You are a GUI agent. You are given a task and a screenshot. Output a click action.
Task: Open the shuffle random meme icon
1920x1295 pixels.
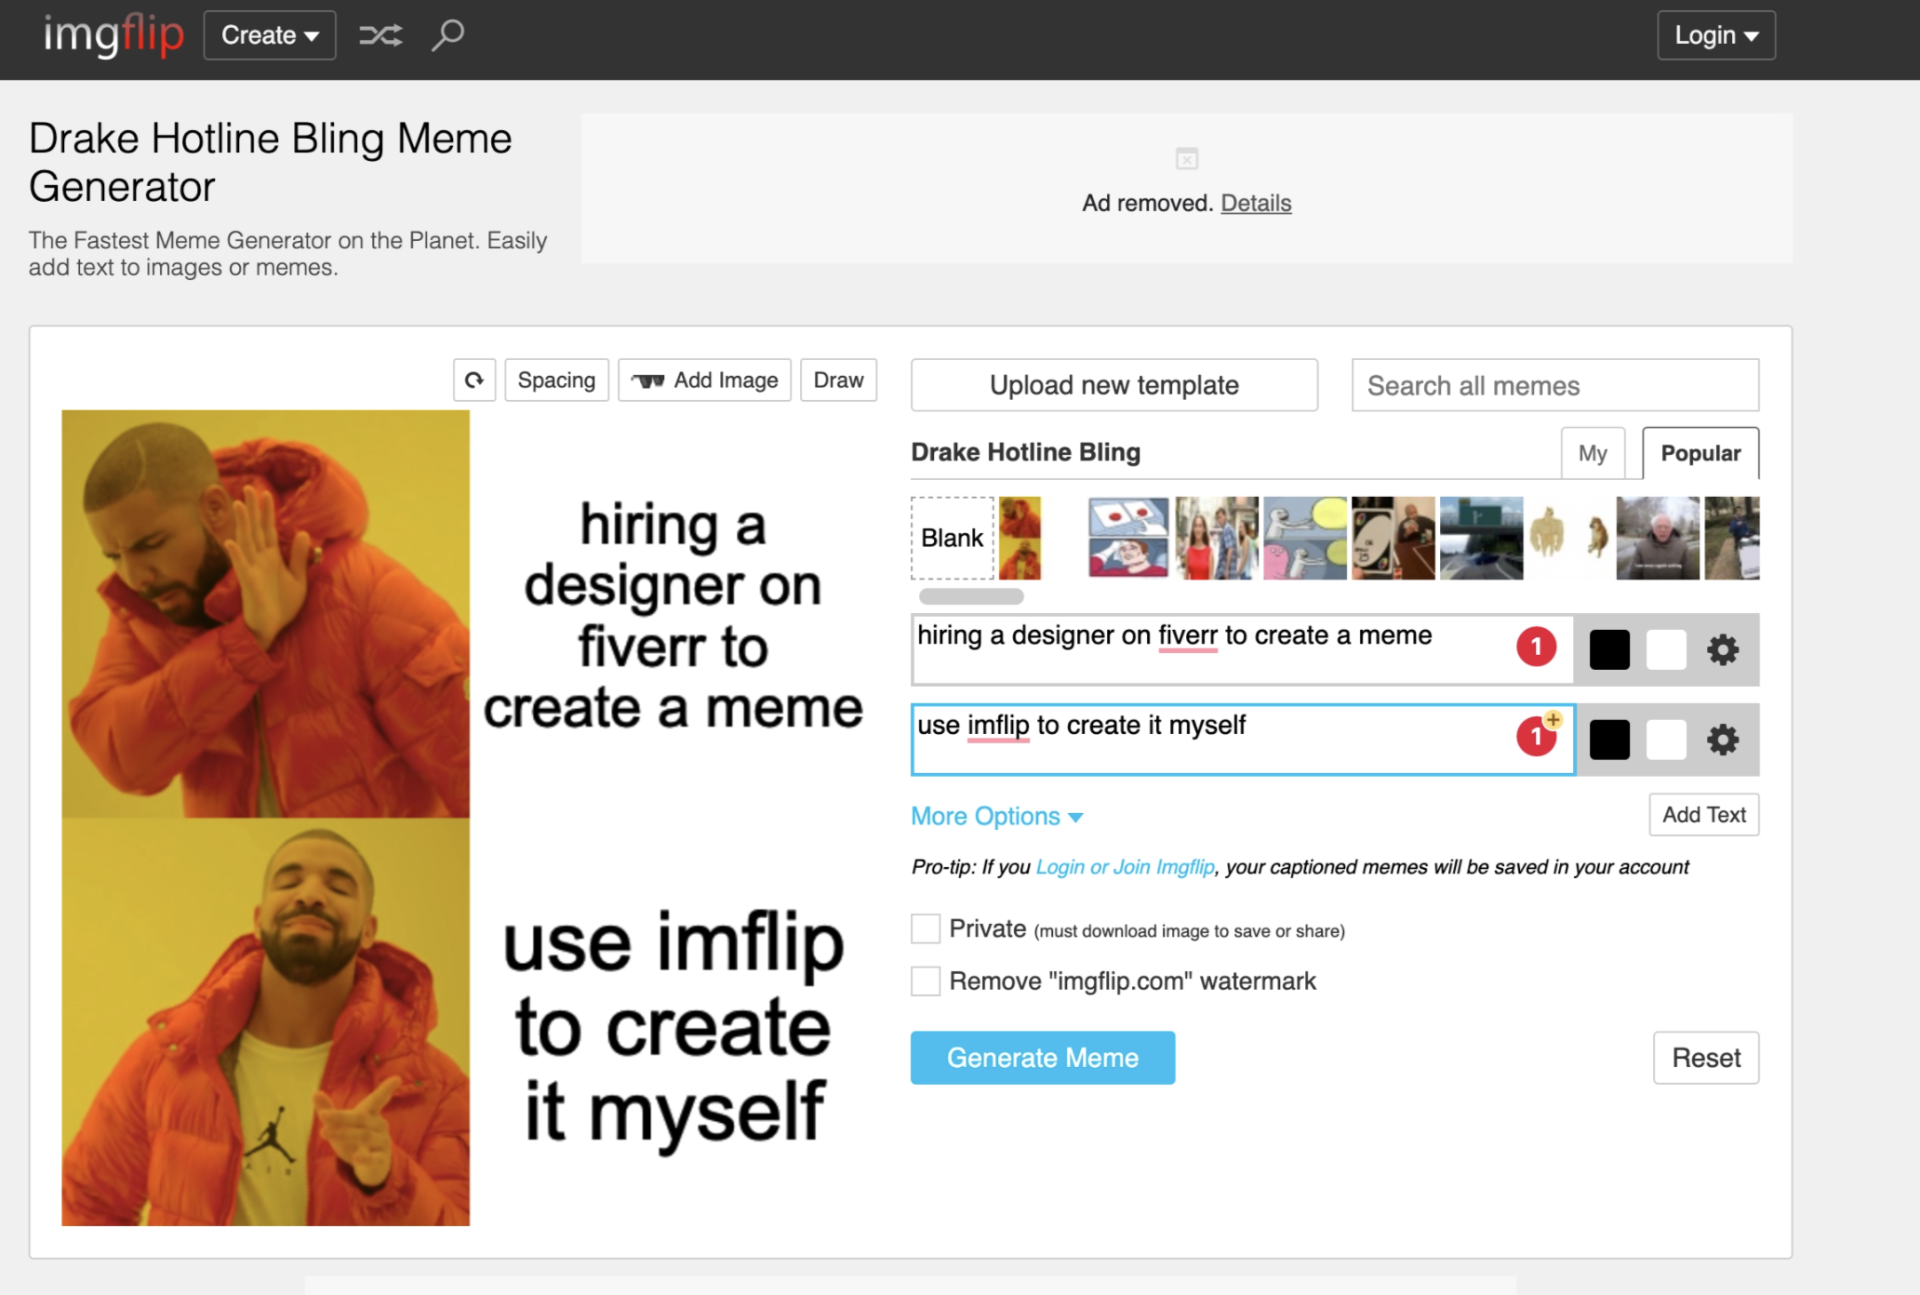point(381,36)
